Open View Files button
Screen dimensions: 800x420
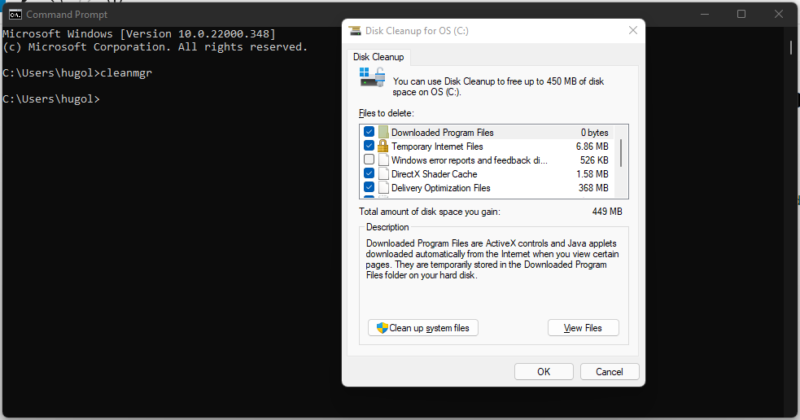583,328
